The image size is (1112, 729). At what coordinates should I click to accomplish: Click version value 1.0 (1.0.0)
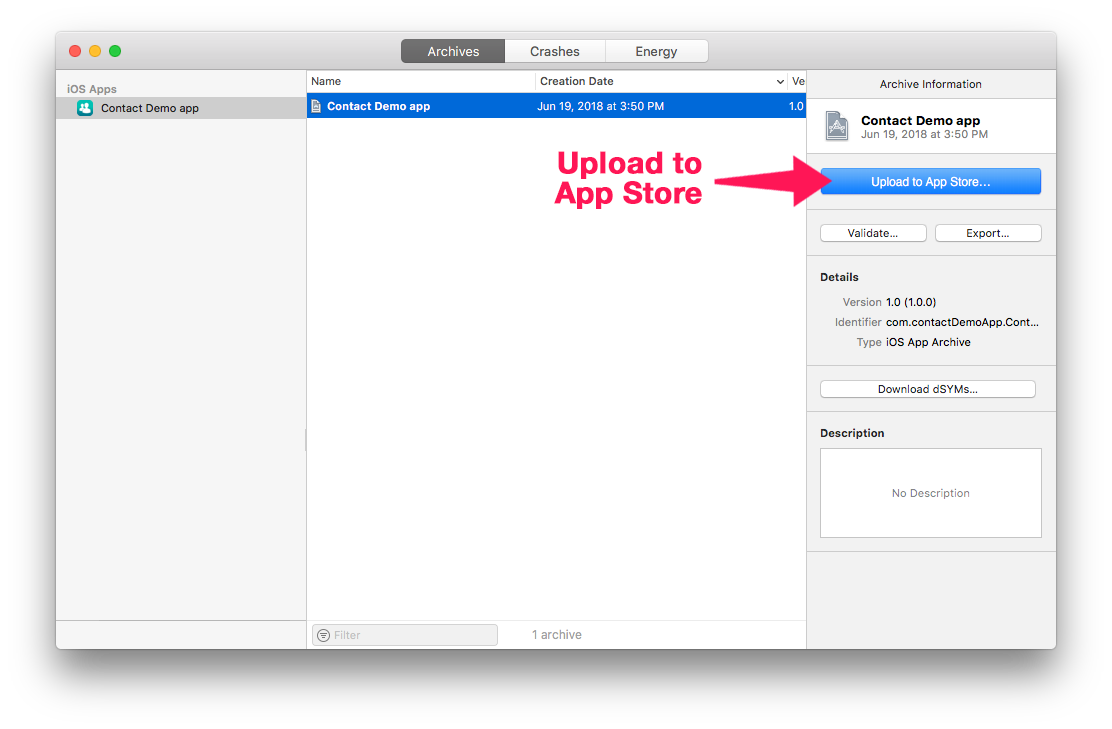[911, 302]
